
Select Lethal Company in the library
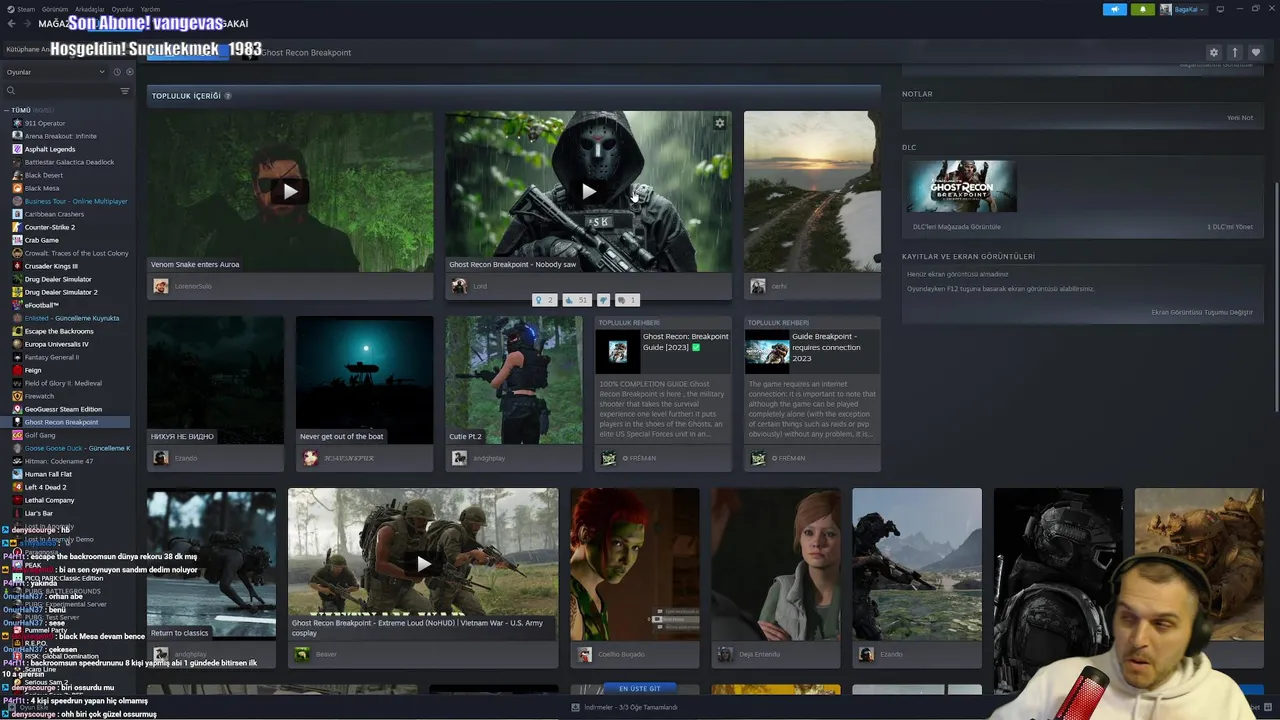tap(49, 500)
